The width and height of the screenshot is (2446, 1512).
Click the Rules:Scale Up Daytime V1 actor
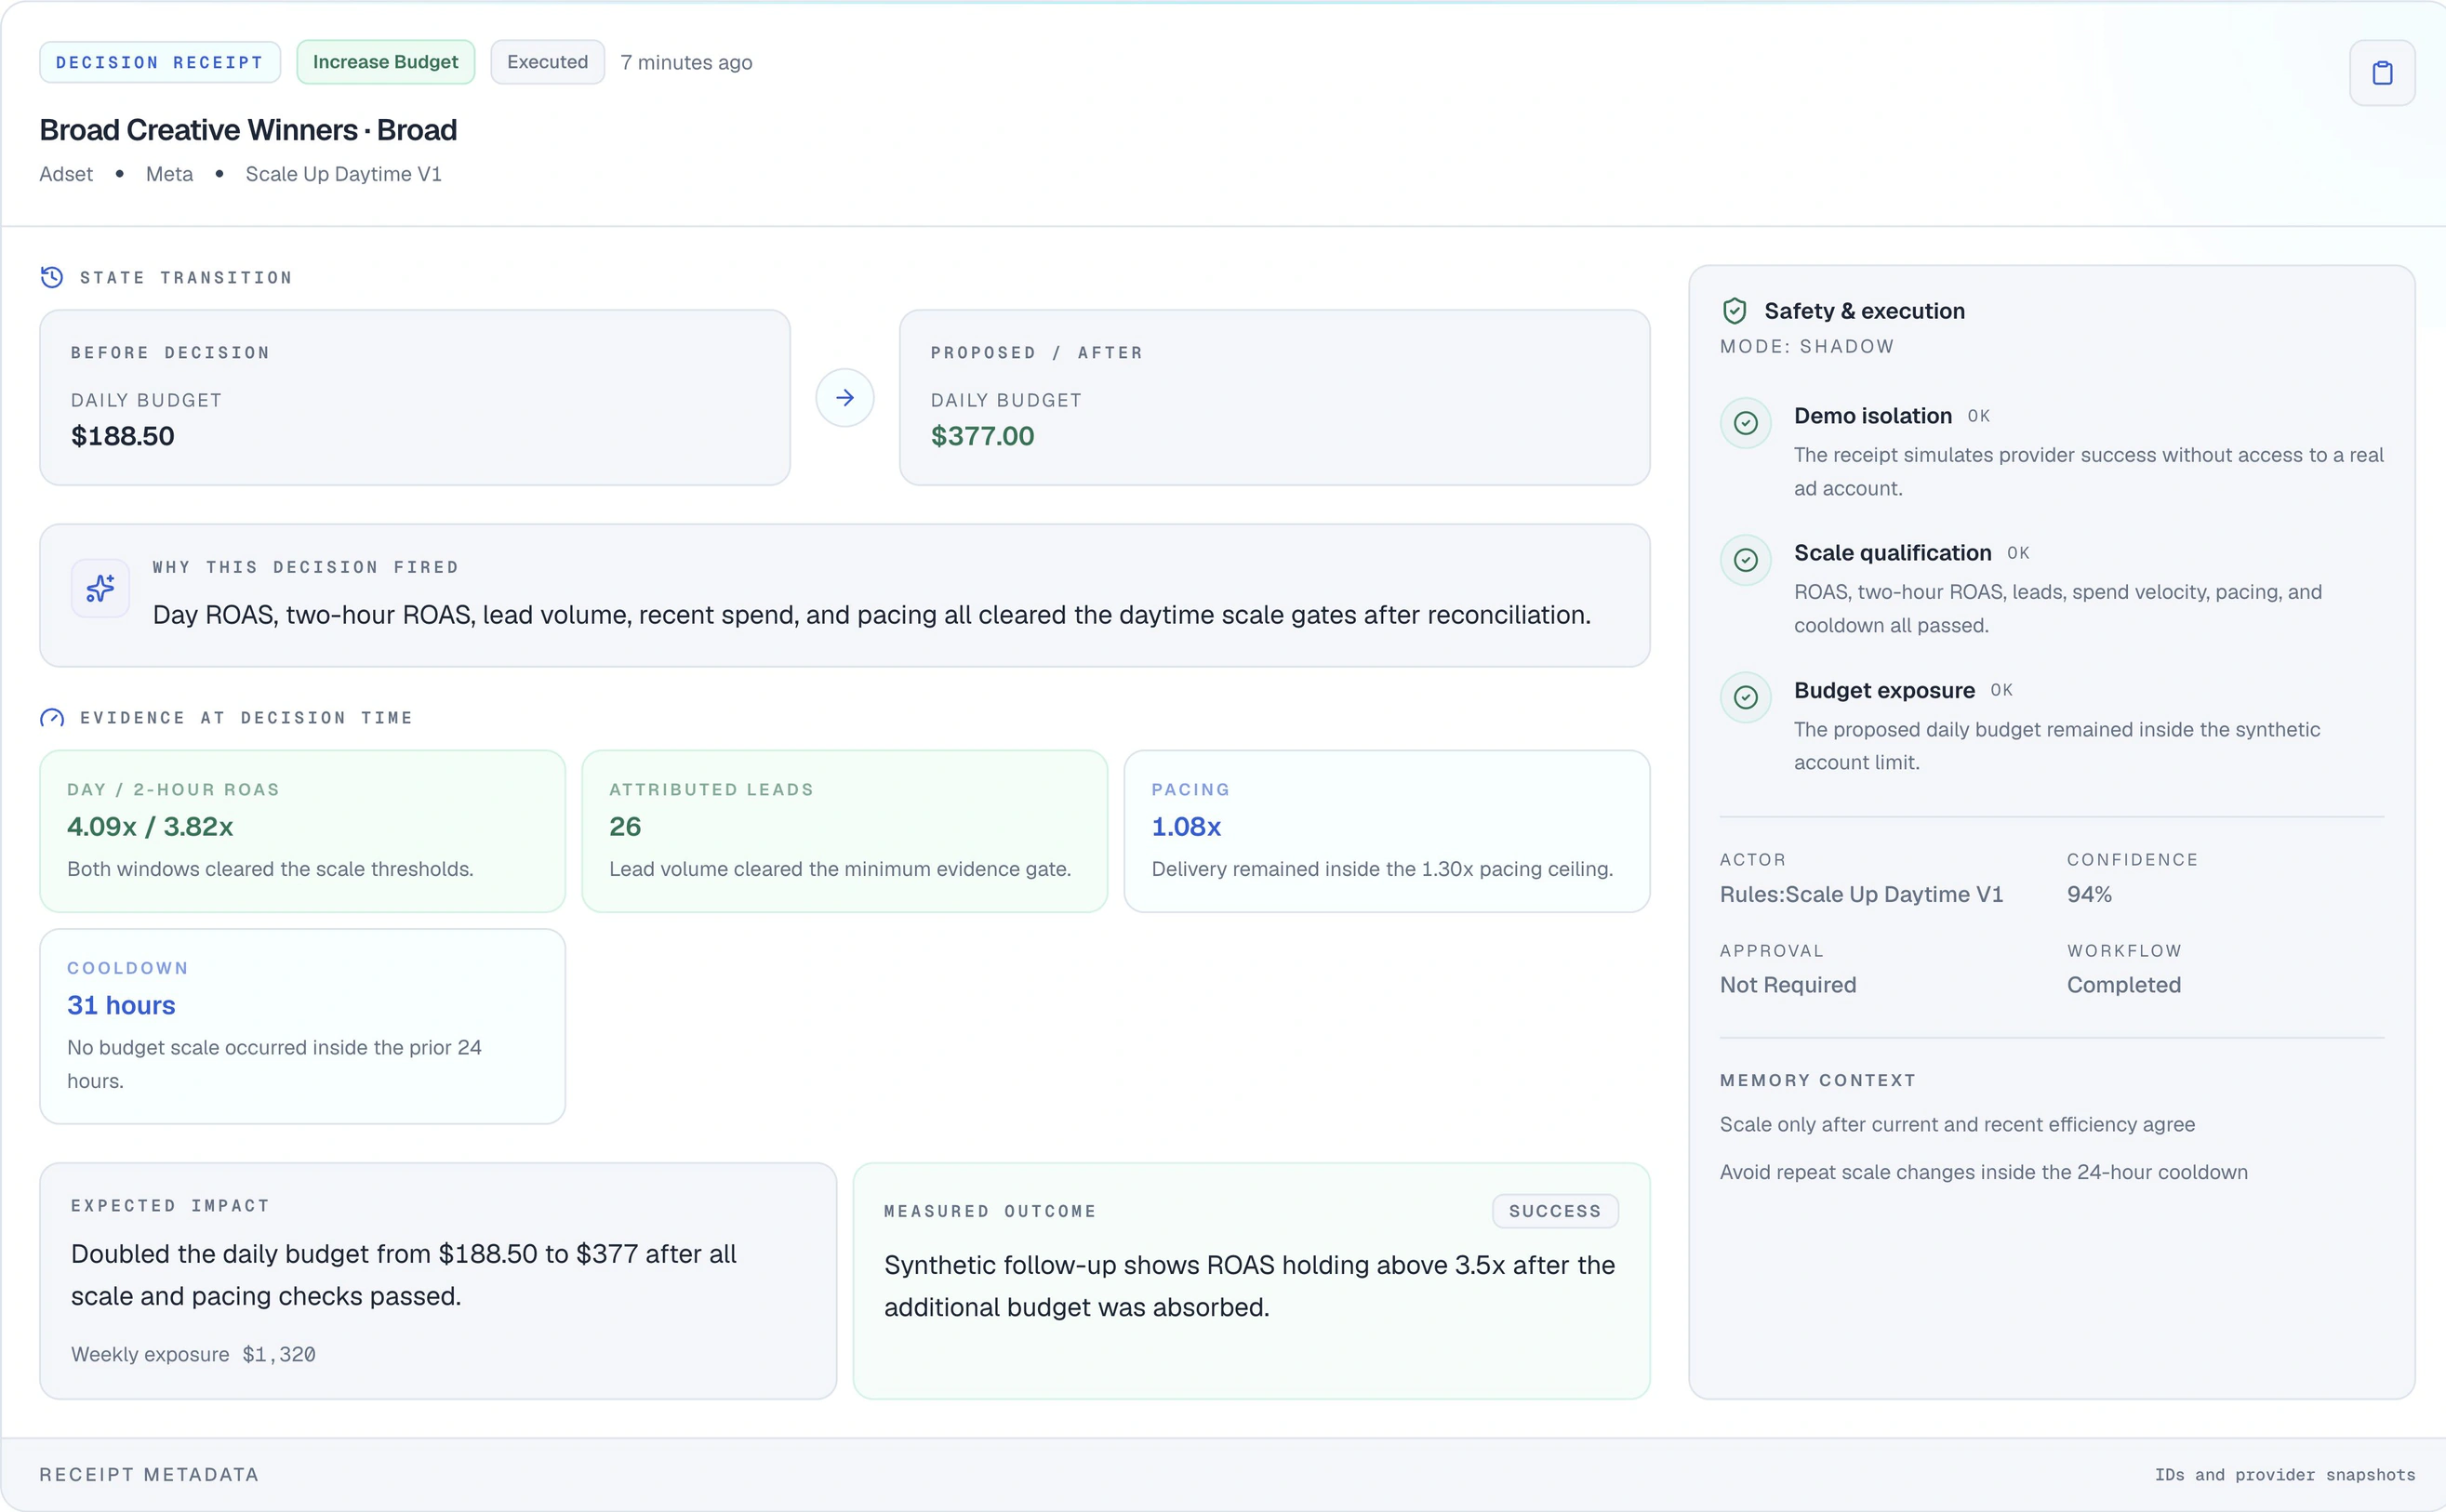tap(1861, 894)
